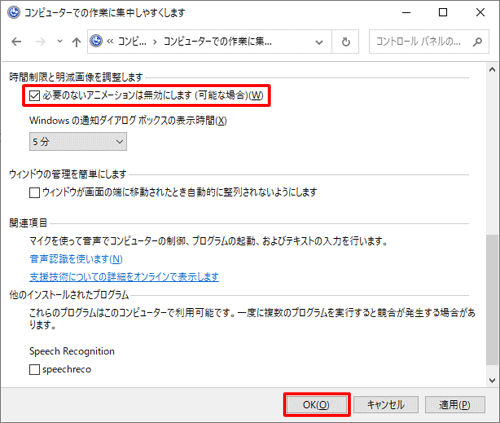This screenshot has width=500, height=423.
Task: Open recent locations chevron beside forward arrow
Action: click(60, 42)
